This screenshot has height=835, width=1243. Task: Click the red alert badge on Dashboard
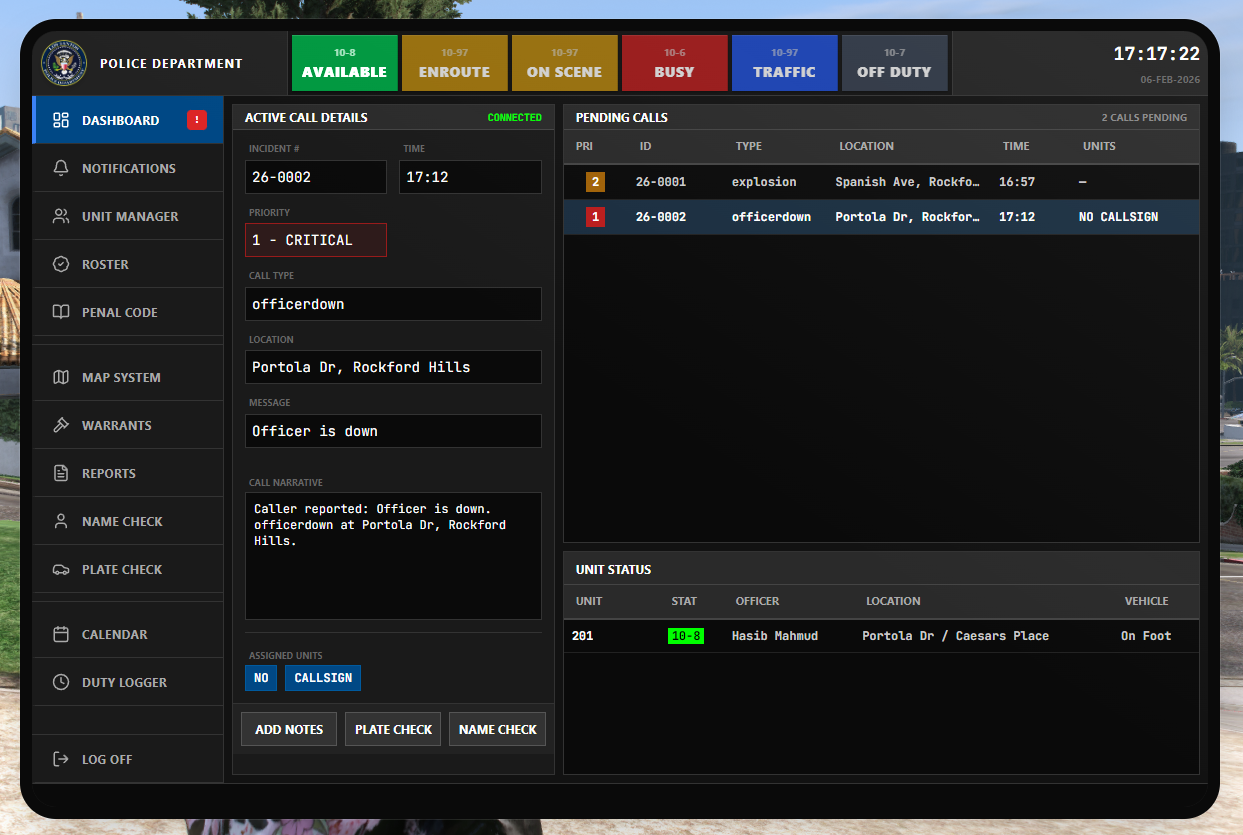pyautogui.click(x=197, y=120)
